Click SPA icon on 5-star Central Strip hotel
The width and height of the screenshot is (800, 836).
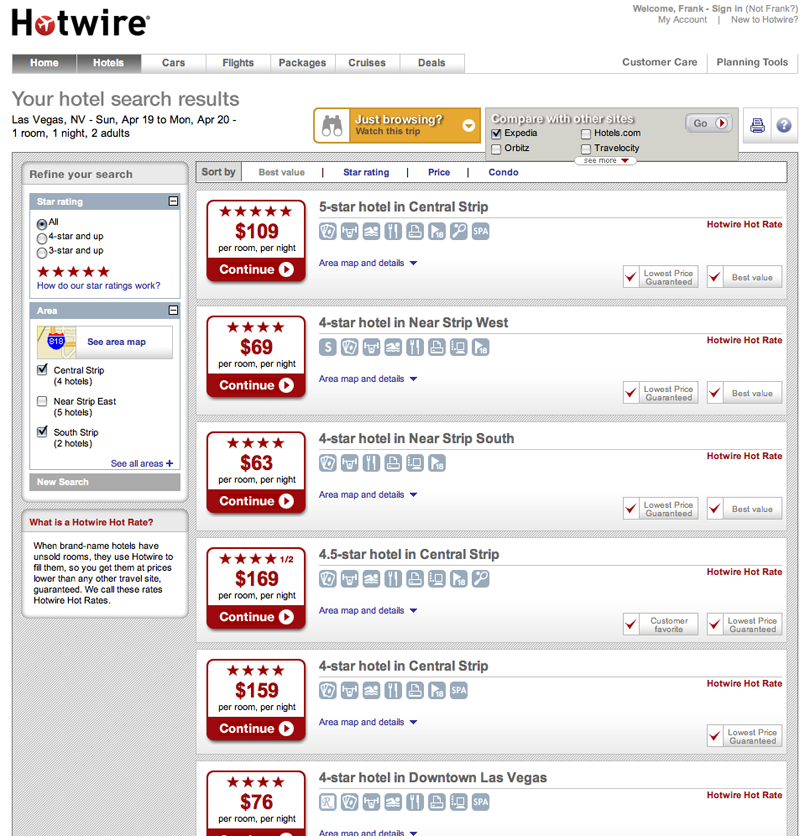pyautogui.click(x=481, y=231)
